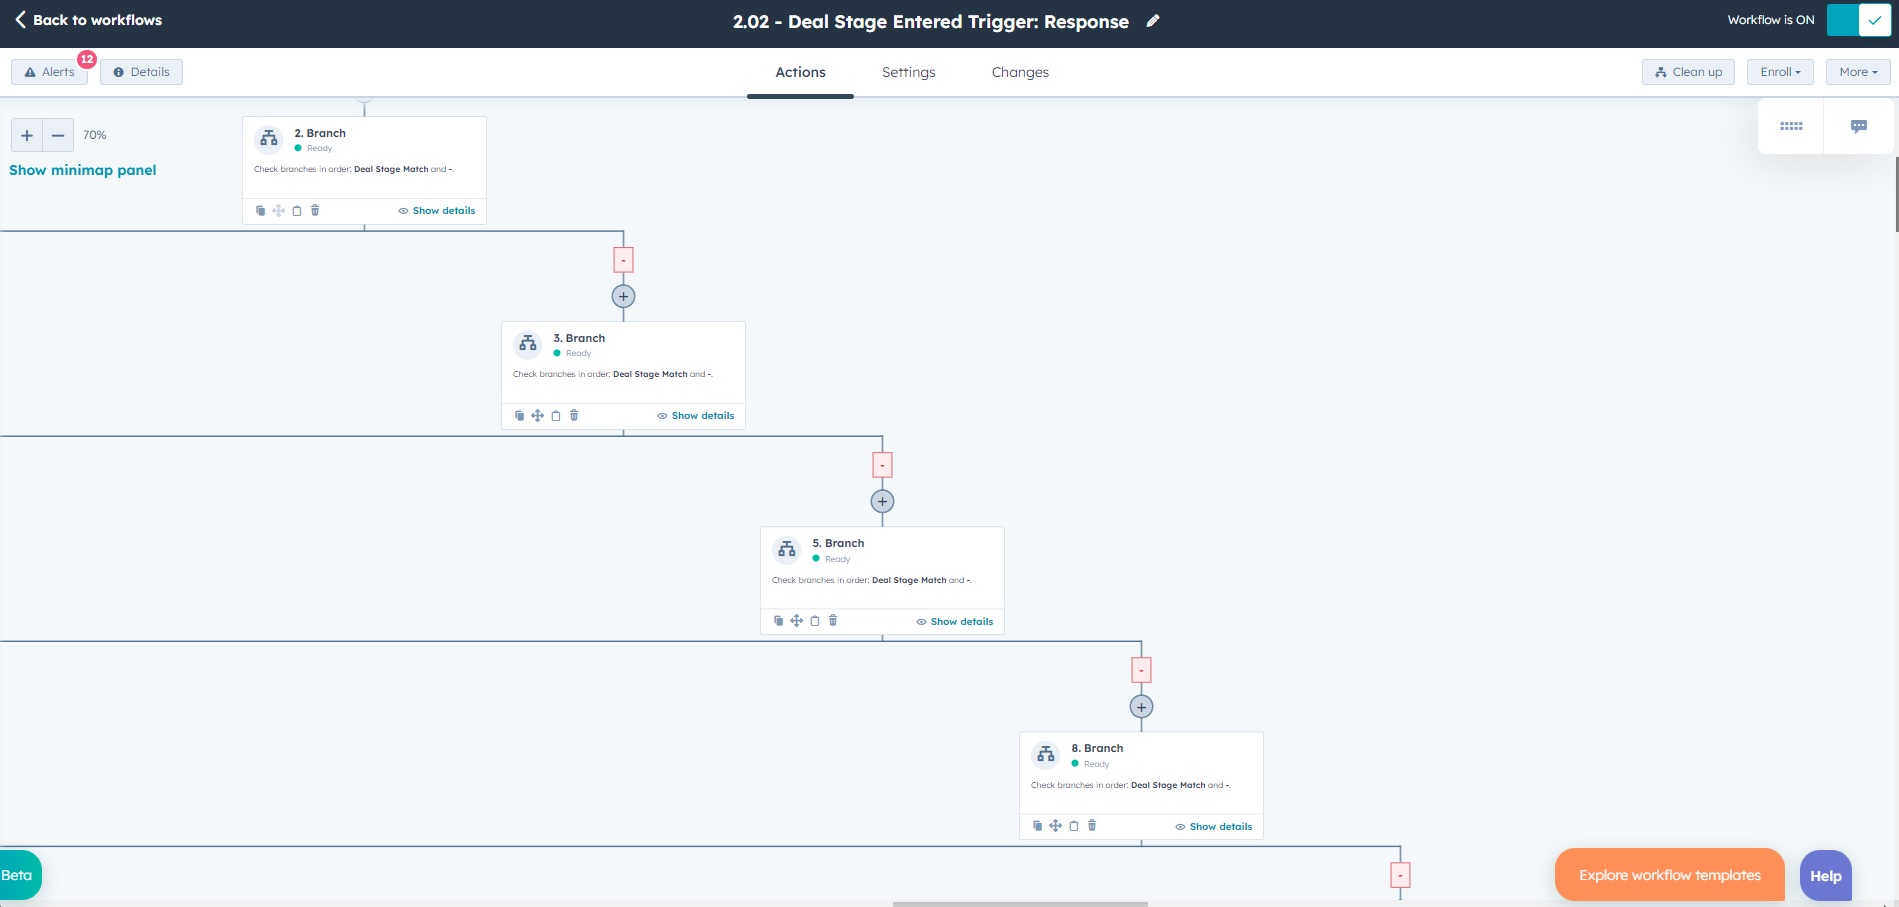
Task: Open Alerts showing 12 warnings
Action: click(x=49, y=71)
